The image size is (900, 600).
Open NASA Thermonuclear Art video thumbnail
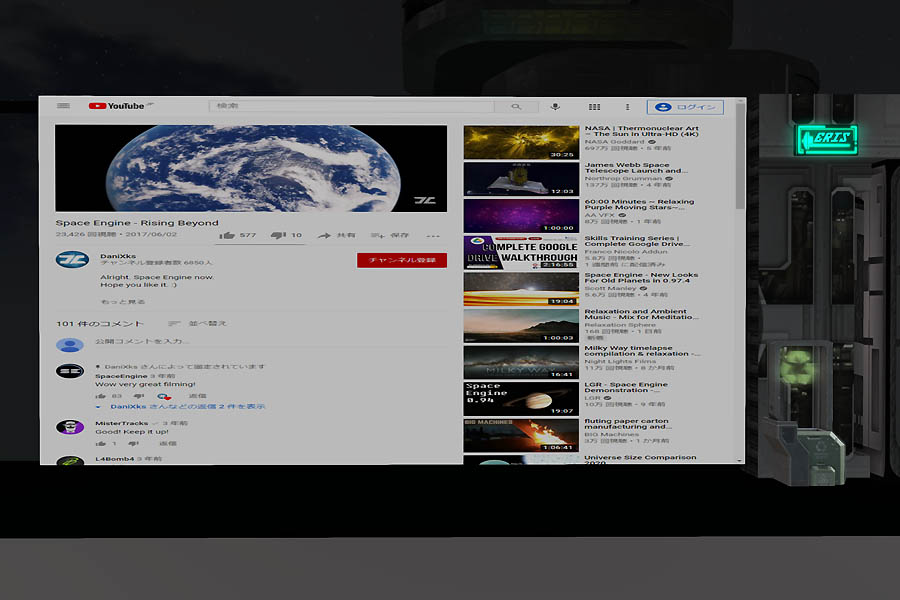tap(521, 142)
